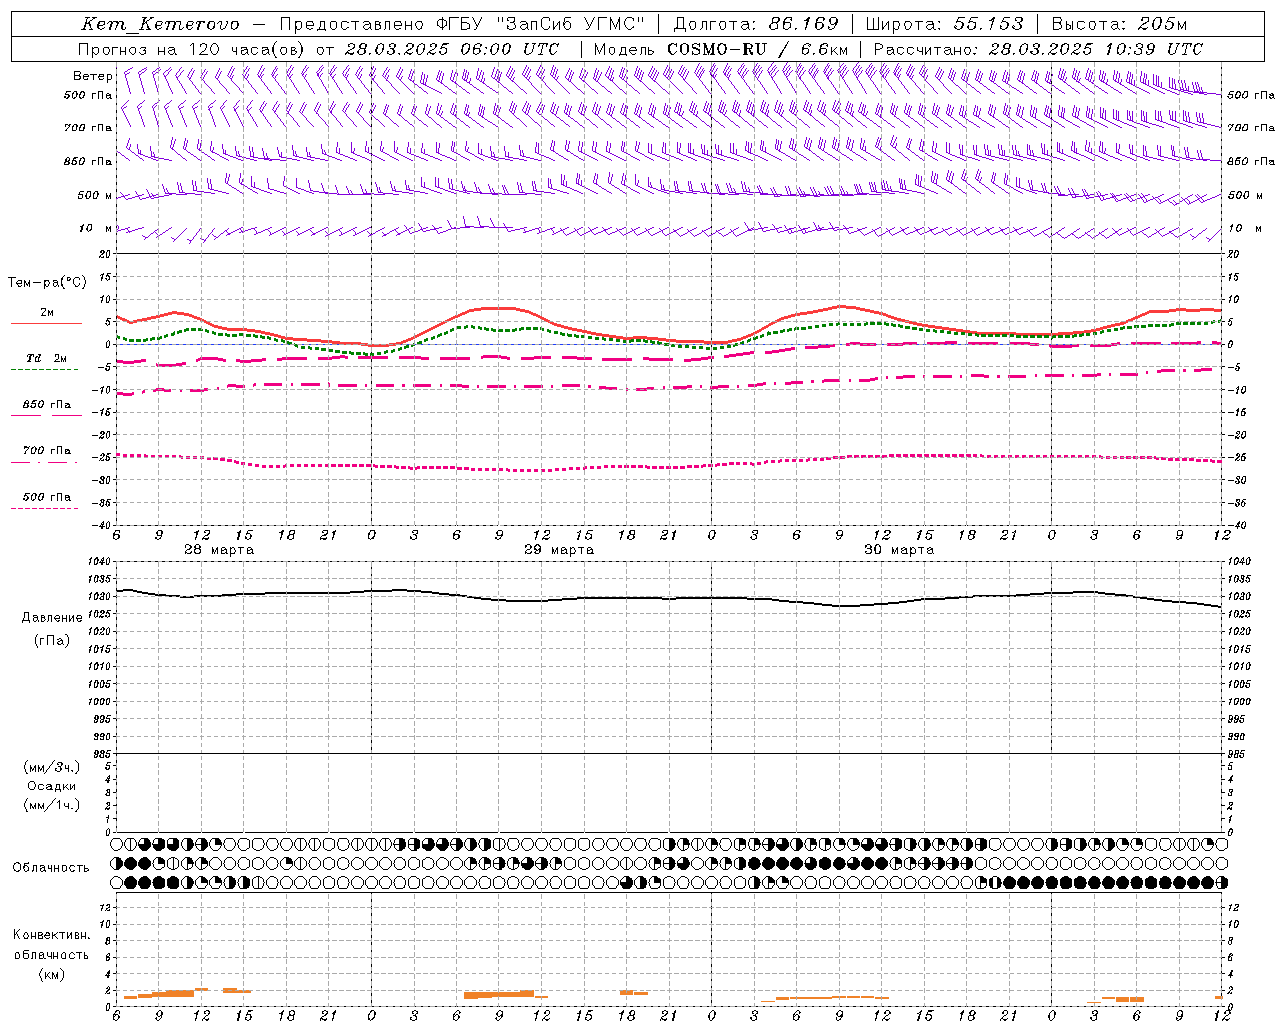1280x1024 pixels.
Task: Click the Рассчитано: 28.03.2025 10:39 UTC text
Action: coord(1038,49)
